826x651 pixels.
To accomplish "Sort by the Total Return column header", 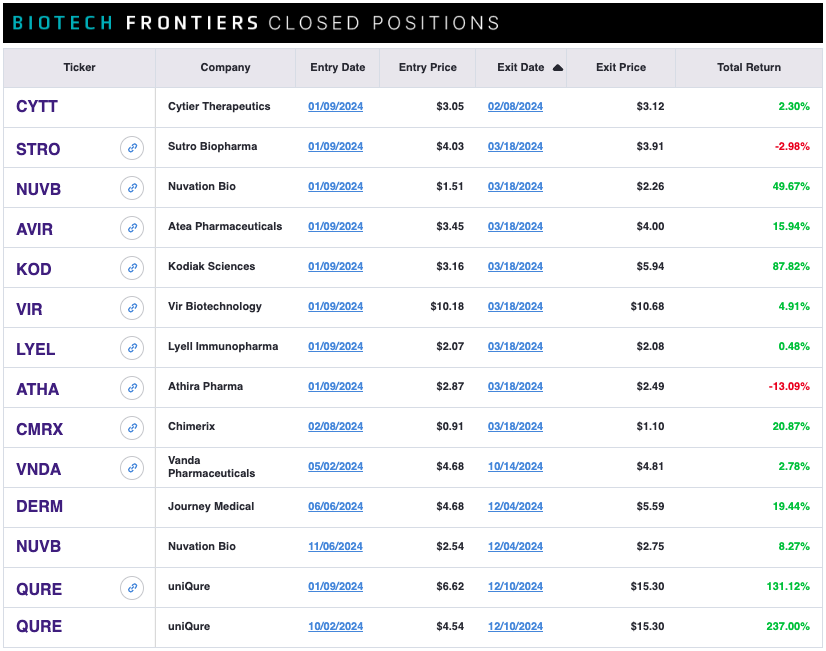I will [x=749, y=67].
